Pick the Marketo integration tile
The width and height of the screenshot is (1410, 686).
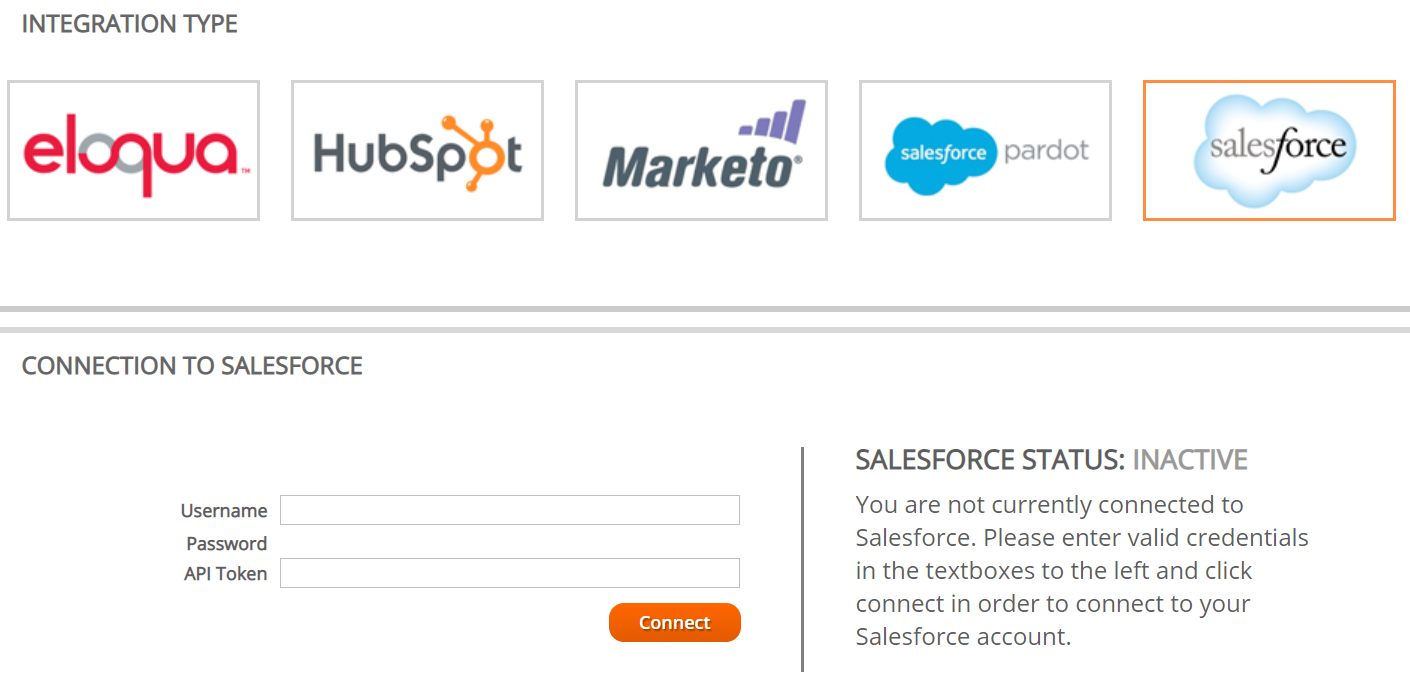[x=701, y=150]
